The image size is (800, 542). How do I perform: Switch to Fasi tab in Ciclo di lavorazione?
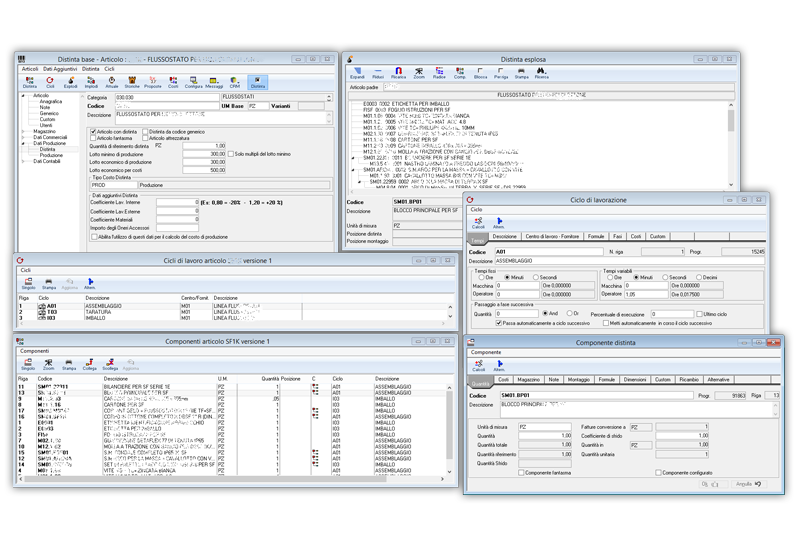tap(617, 236)
